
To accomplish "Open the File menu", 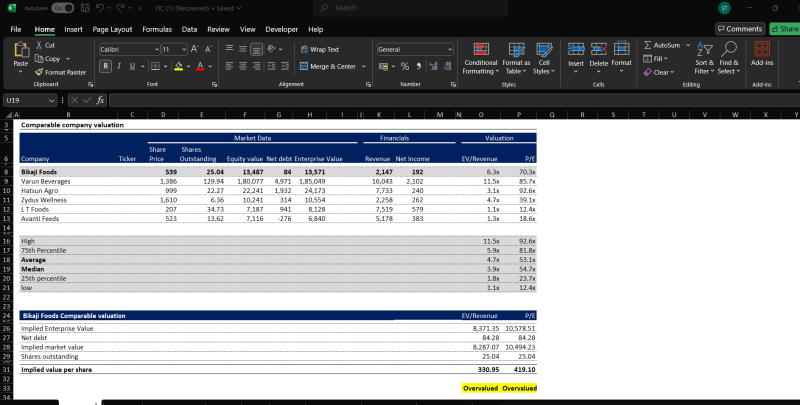I will pos(16,29).
